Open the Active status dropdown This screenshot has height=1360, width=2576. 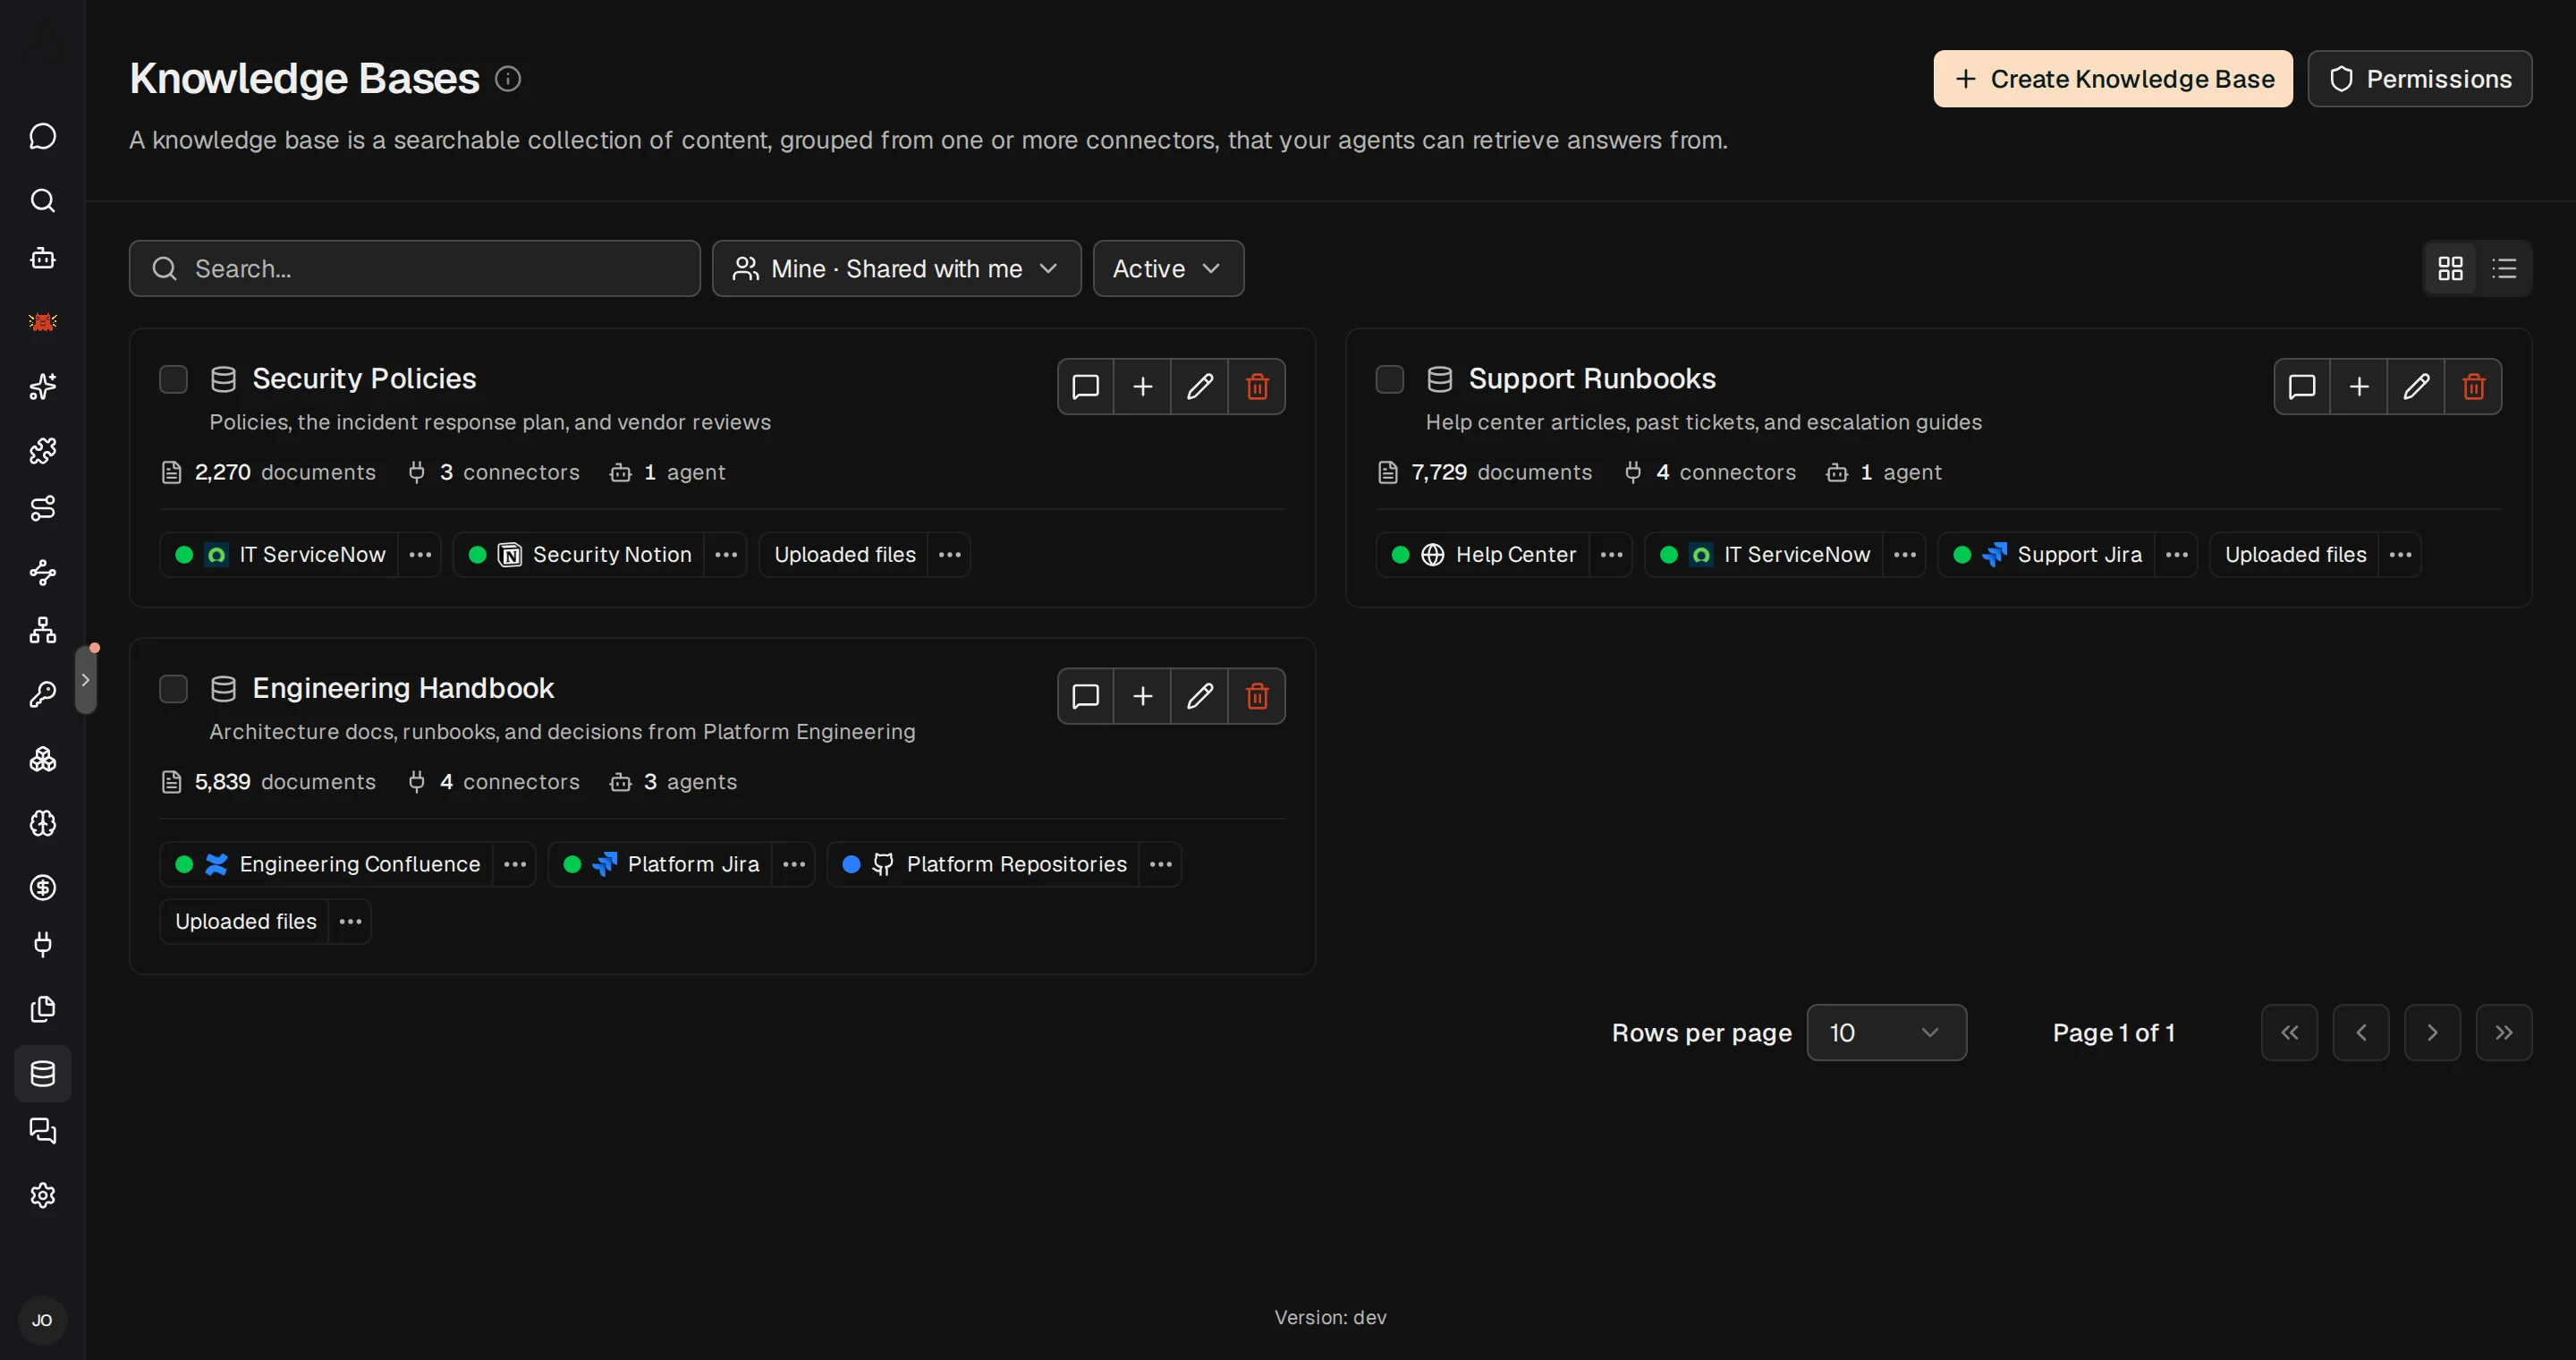[x=1168, y=268]
